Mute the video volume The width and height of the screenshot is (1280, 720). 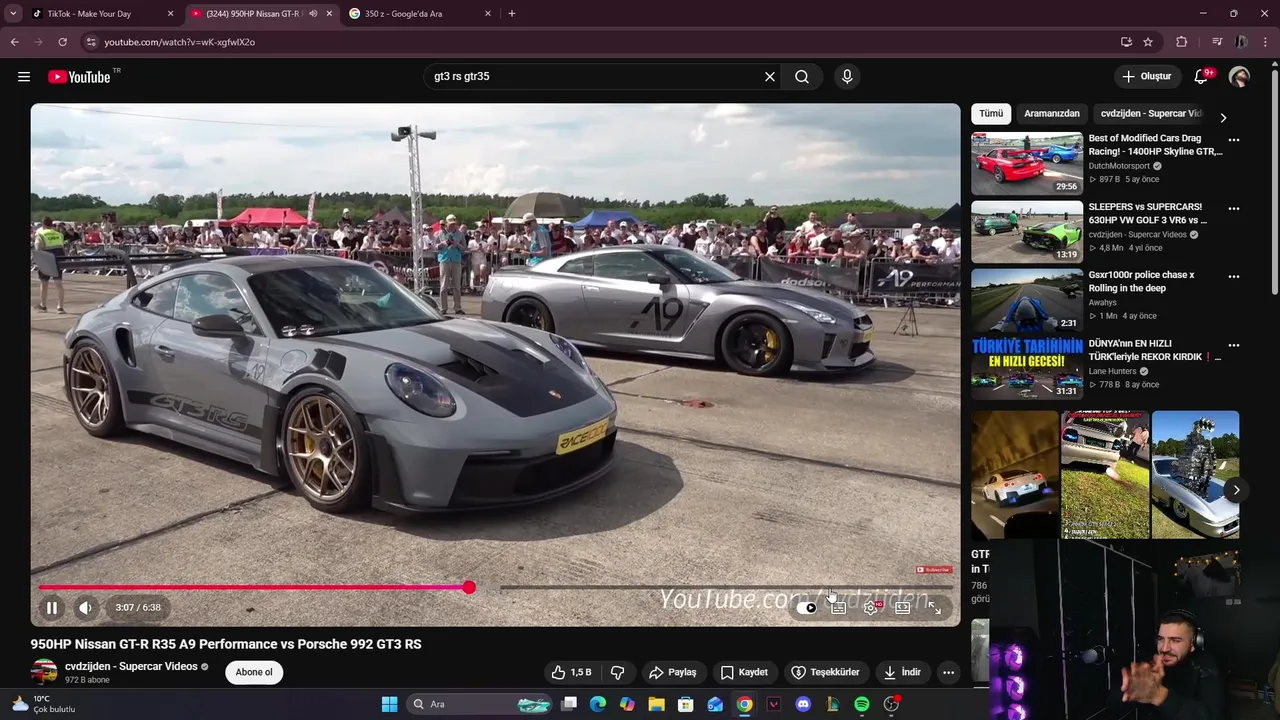86,607
